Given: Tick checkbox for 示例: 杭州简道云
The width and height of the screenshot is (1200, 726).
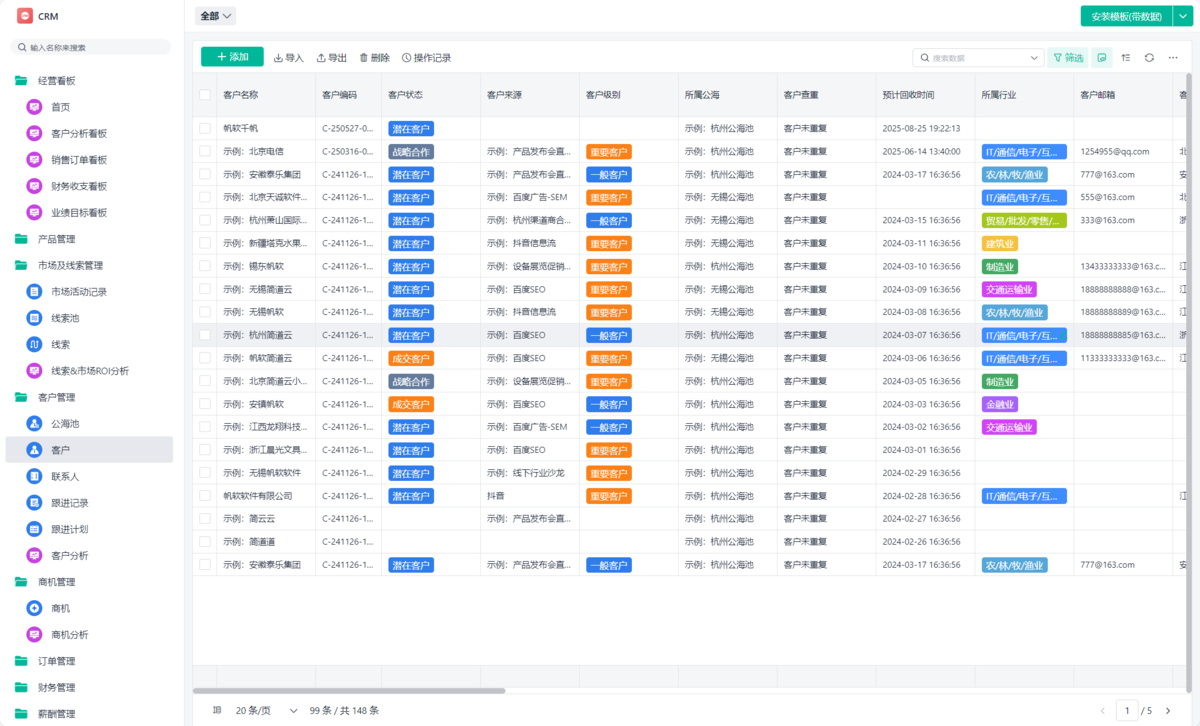Looking at the screenshot, I should click(205, 335).
